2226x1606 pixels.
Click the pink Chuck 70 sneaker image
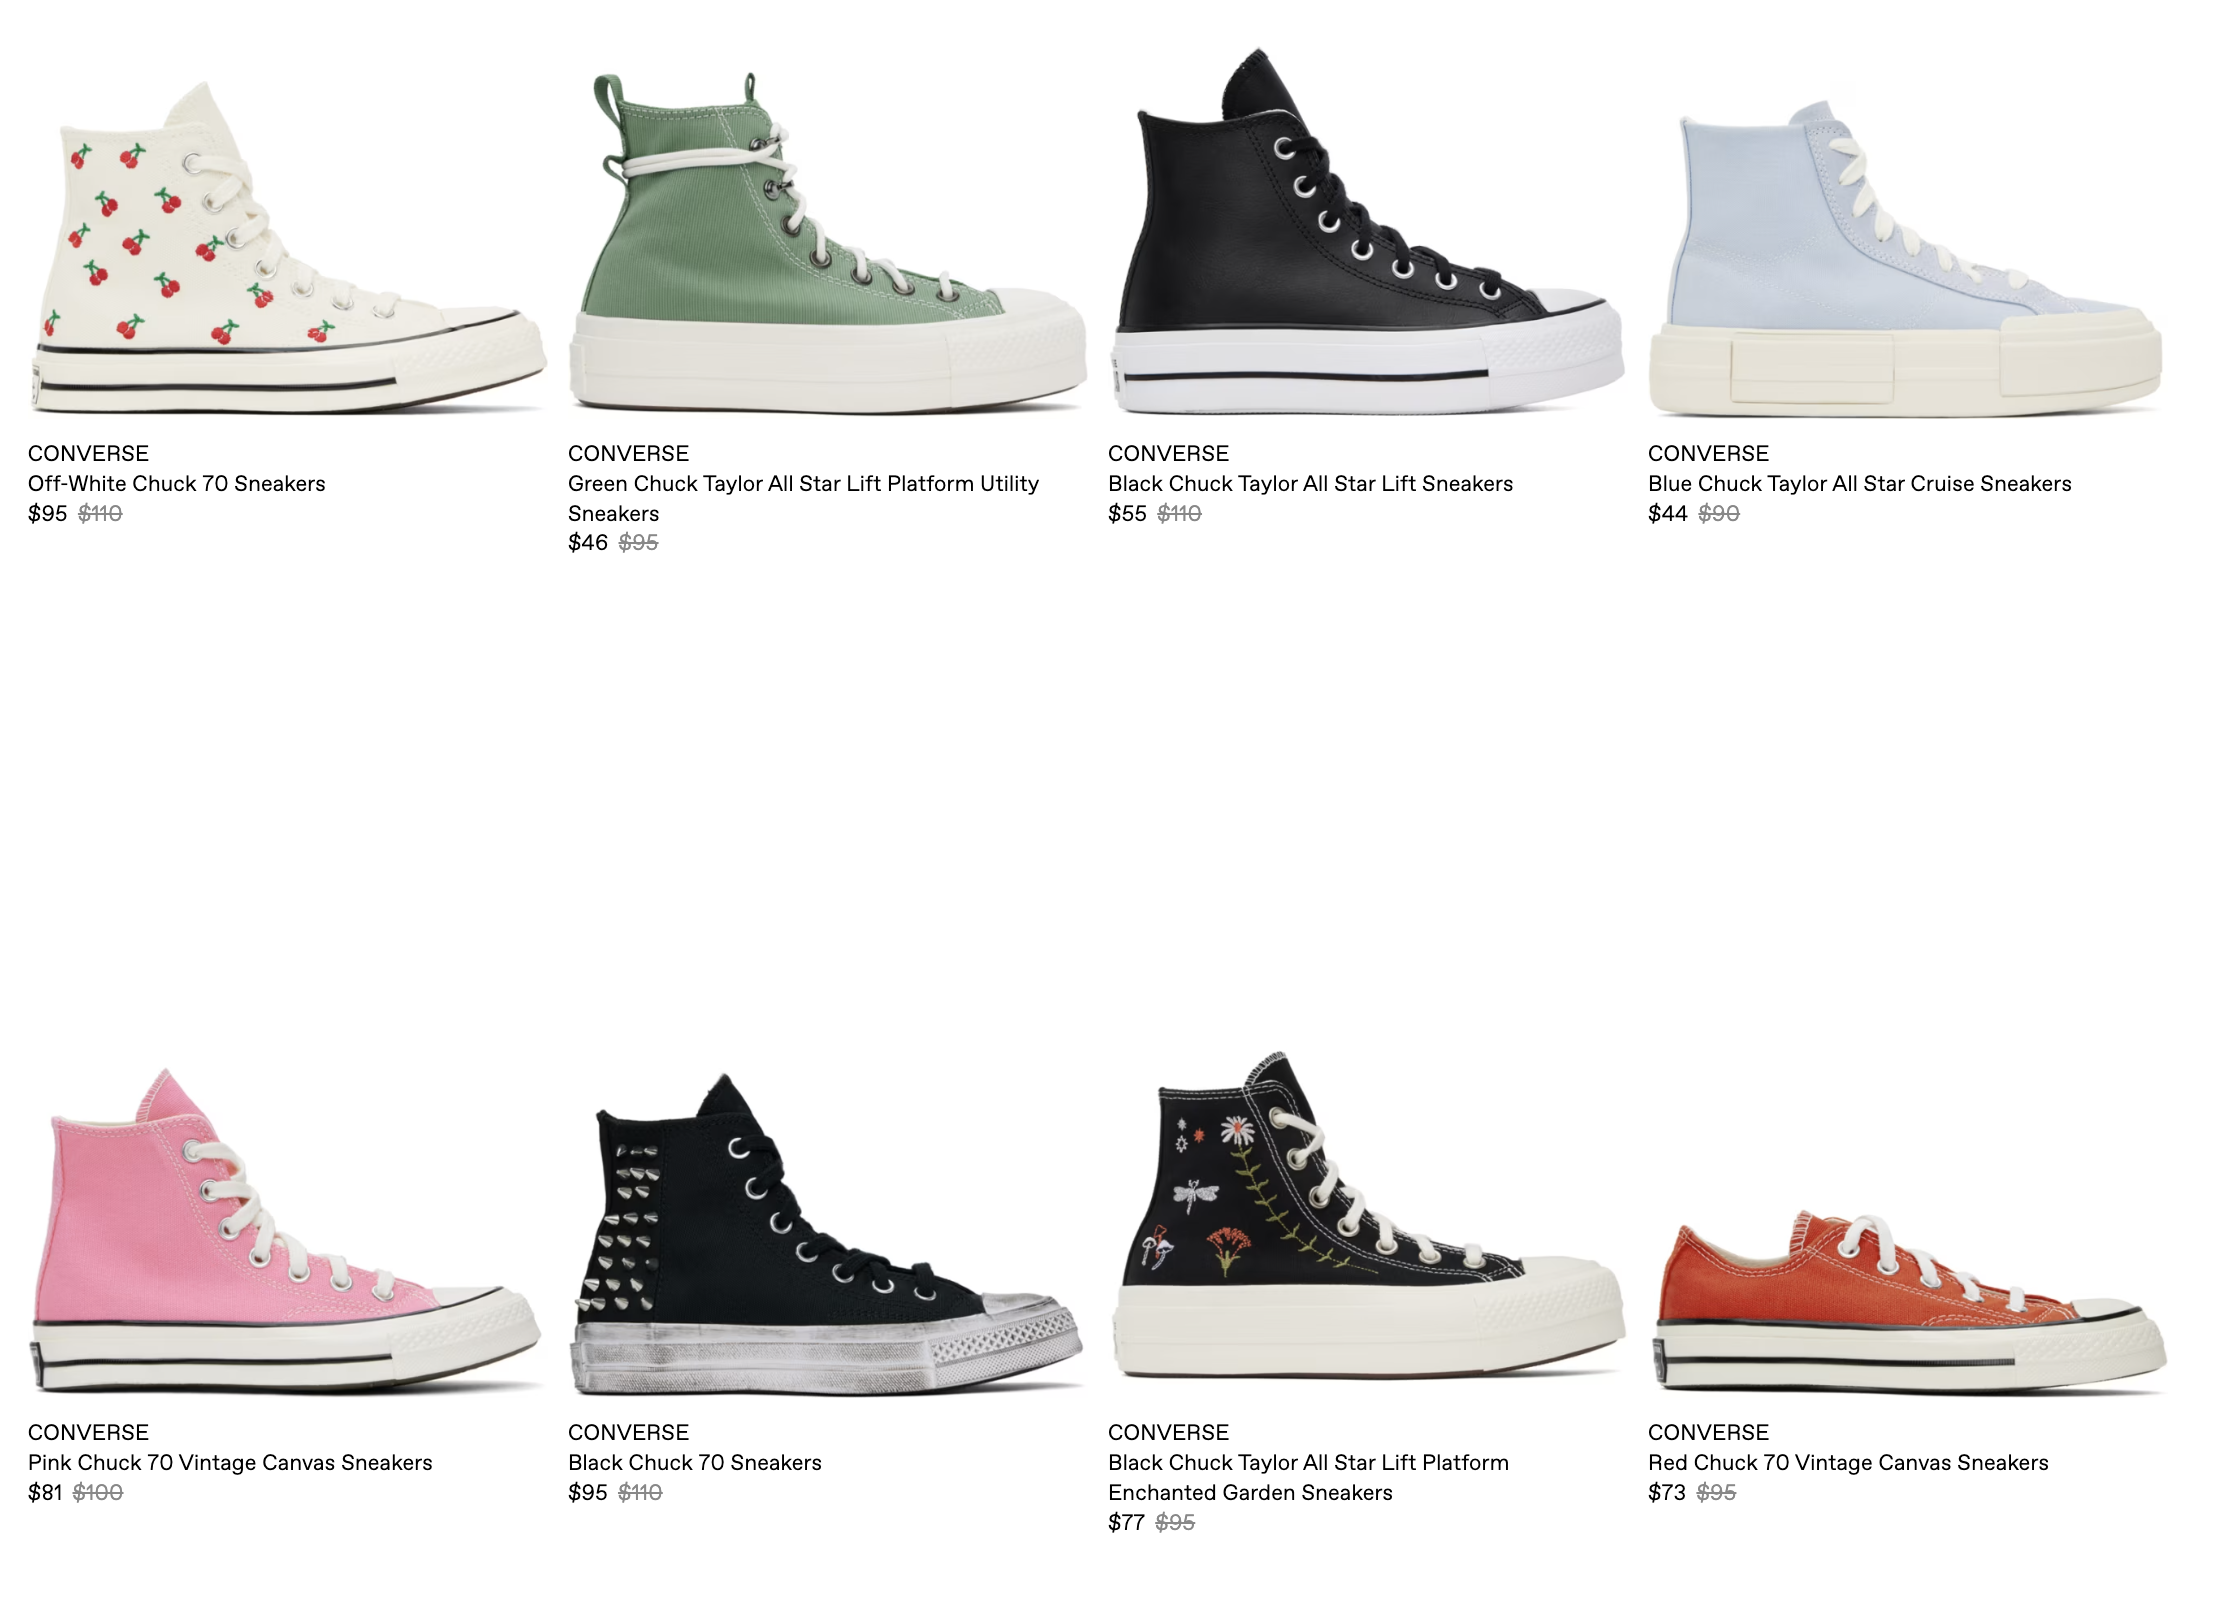[288, 1231]
